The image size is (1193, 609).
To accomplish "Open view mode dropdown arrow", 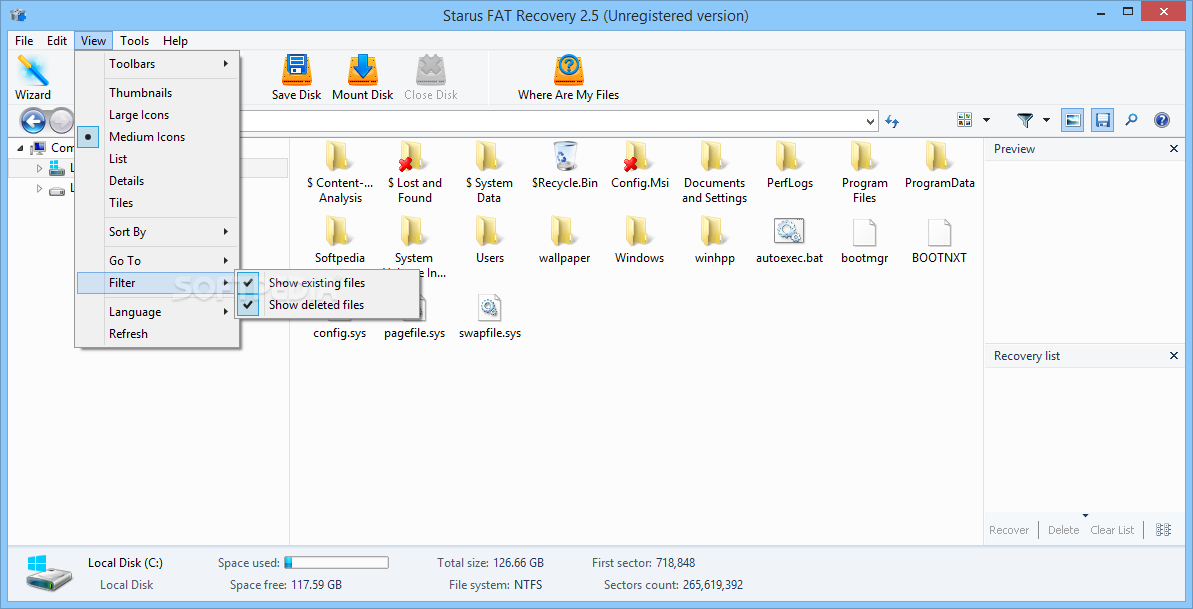I will [987, 120].
